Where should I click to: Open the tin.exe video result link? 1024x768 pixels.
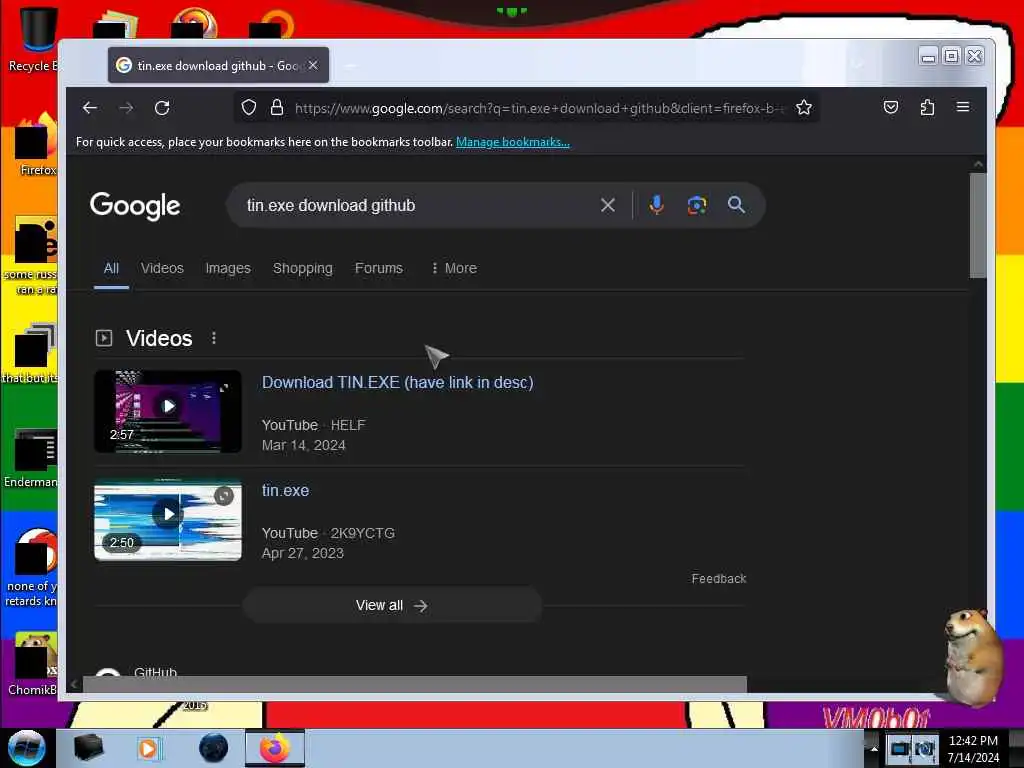tap(285, 490)
